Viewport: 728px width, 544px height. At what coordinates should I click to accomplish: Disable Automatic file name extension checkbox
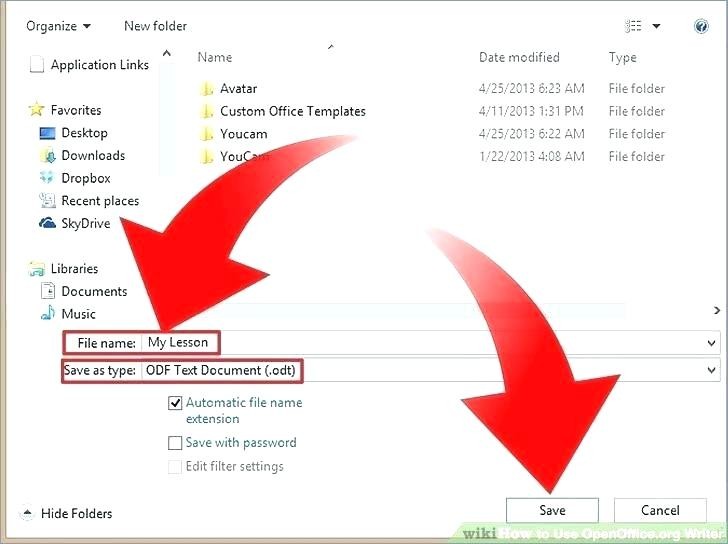[175, 403]
